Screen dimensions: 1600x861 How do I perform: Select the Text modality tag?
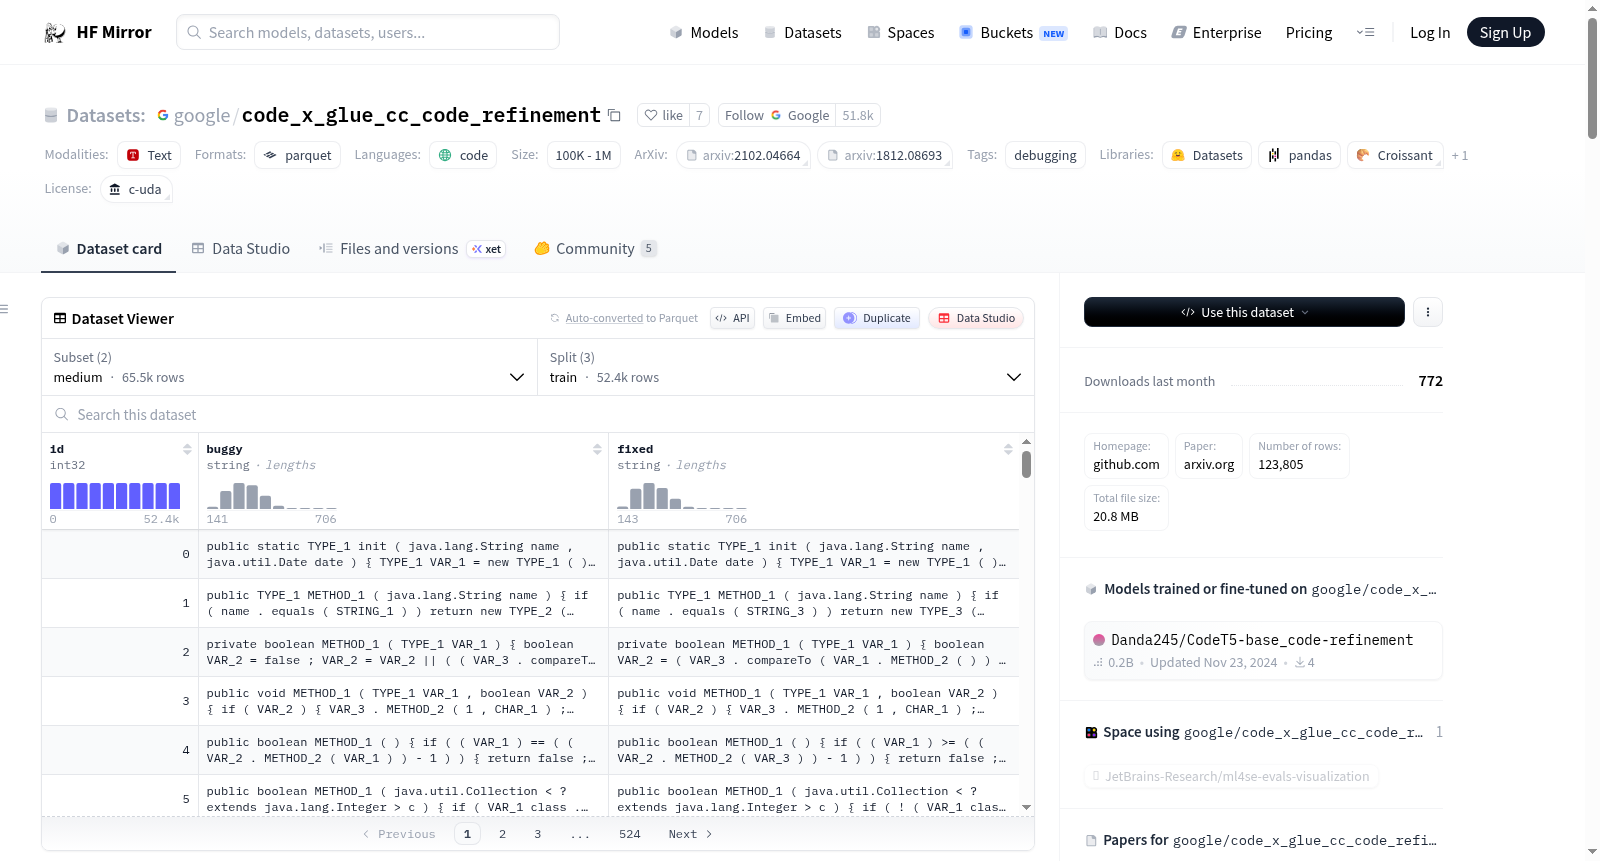coord(149,155)
